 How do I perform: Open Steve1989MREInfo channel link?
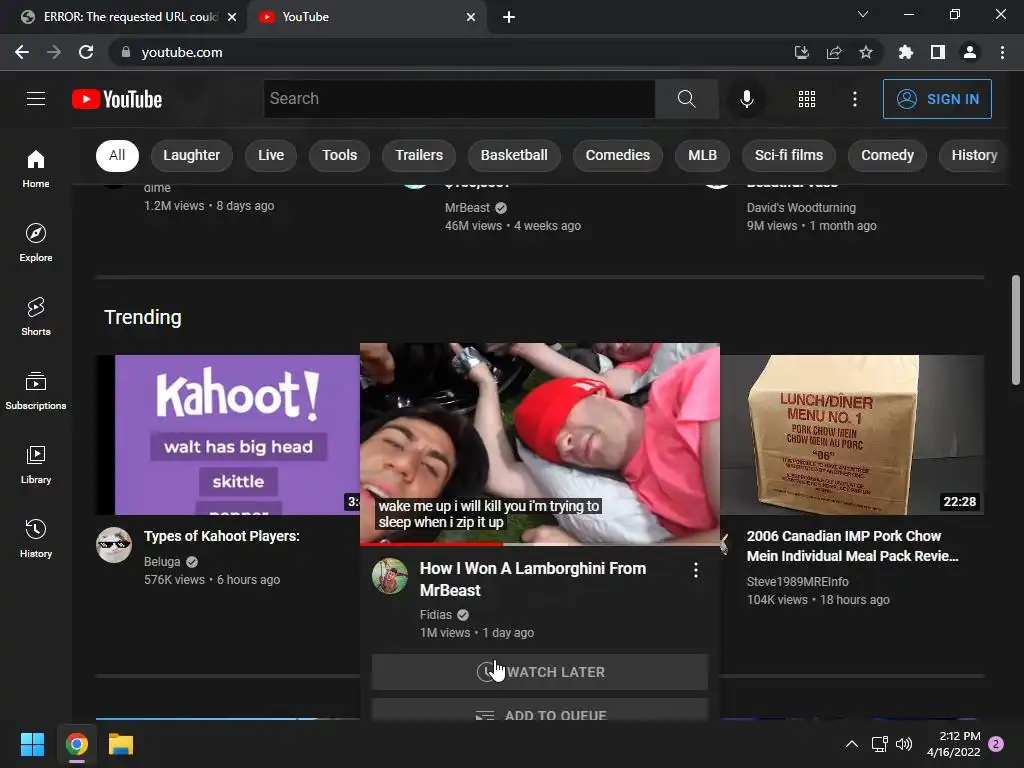797,582
